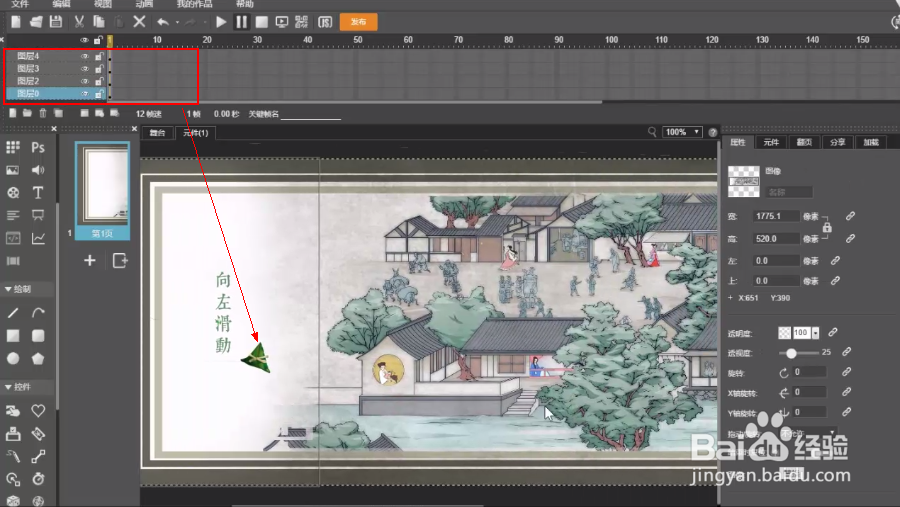Toggle all layers visibility in timeline header
900x507 pixels.
84,40
